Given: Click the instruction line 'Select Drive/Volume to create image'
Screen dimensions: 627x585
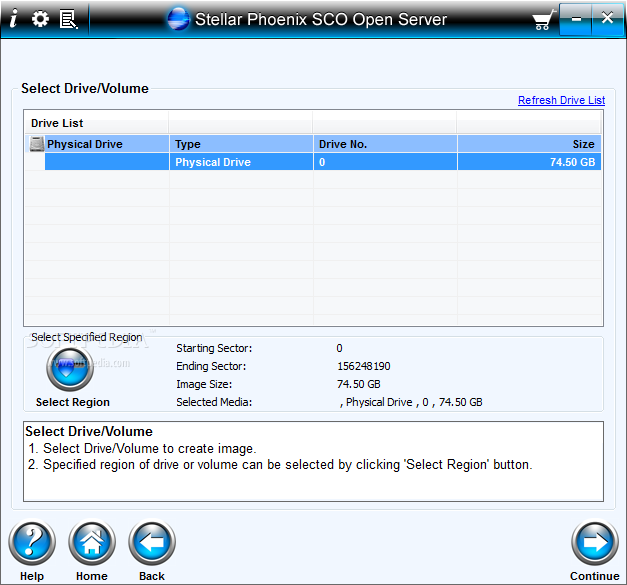Looking at the screenshot, I should [x=149, y=449].
